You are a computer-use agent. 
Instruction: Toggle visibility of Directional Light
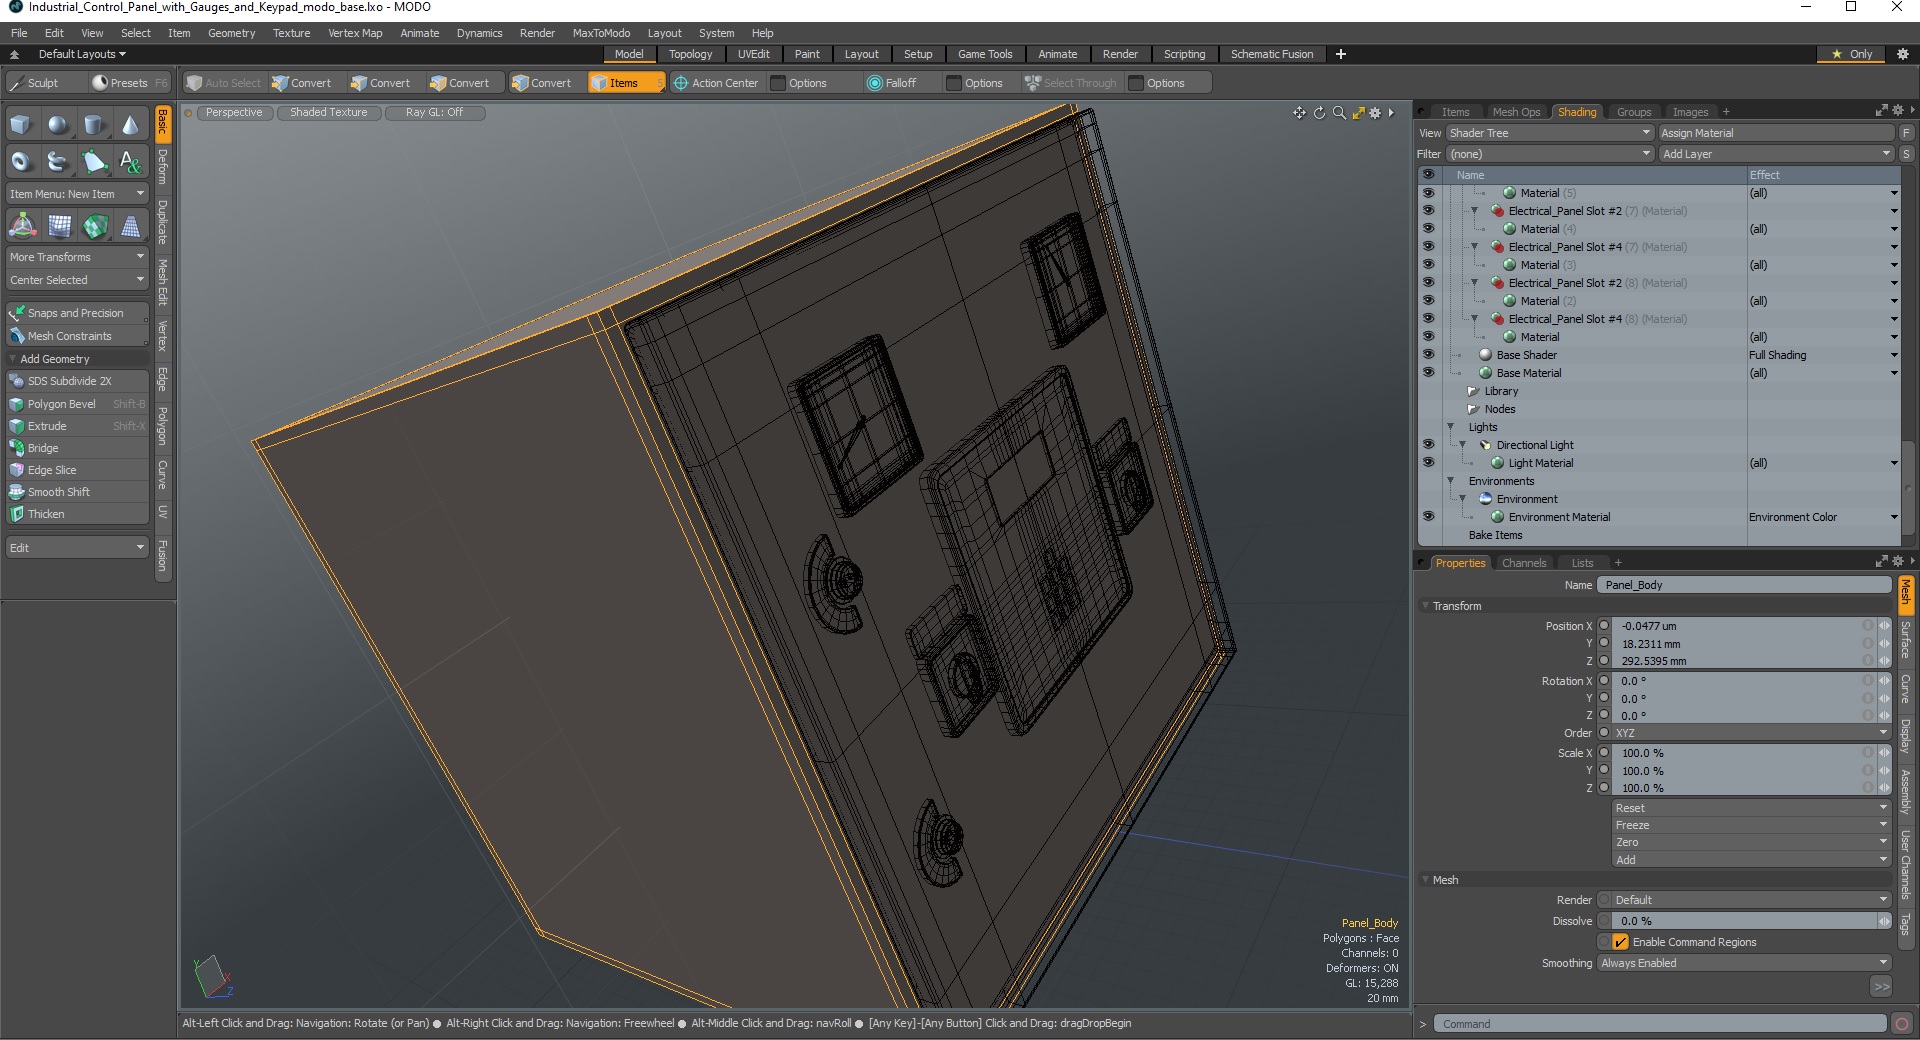pos(1428,445)
